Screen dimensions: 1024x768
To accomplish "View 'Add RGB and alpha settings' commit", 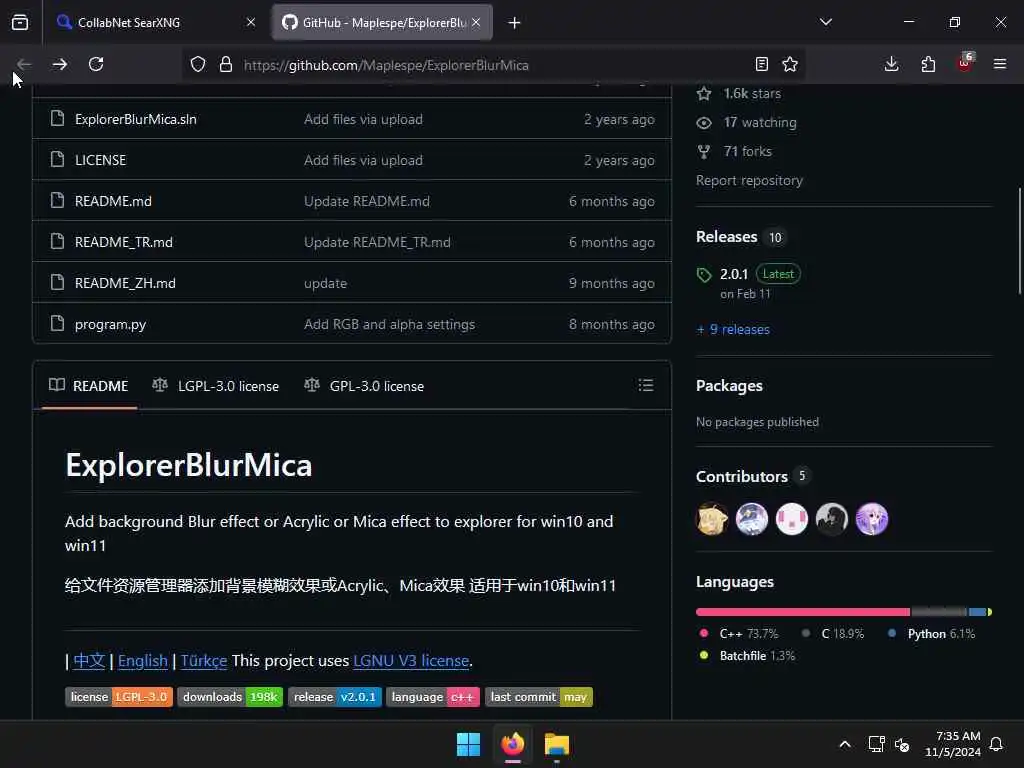I will tap(389, 325).
